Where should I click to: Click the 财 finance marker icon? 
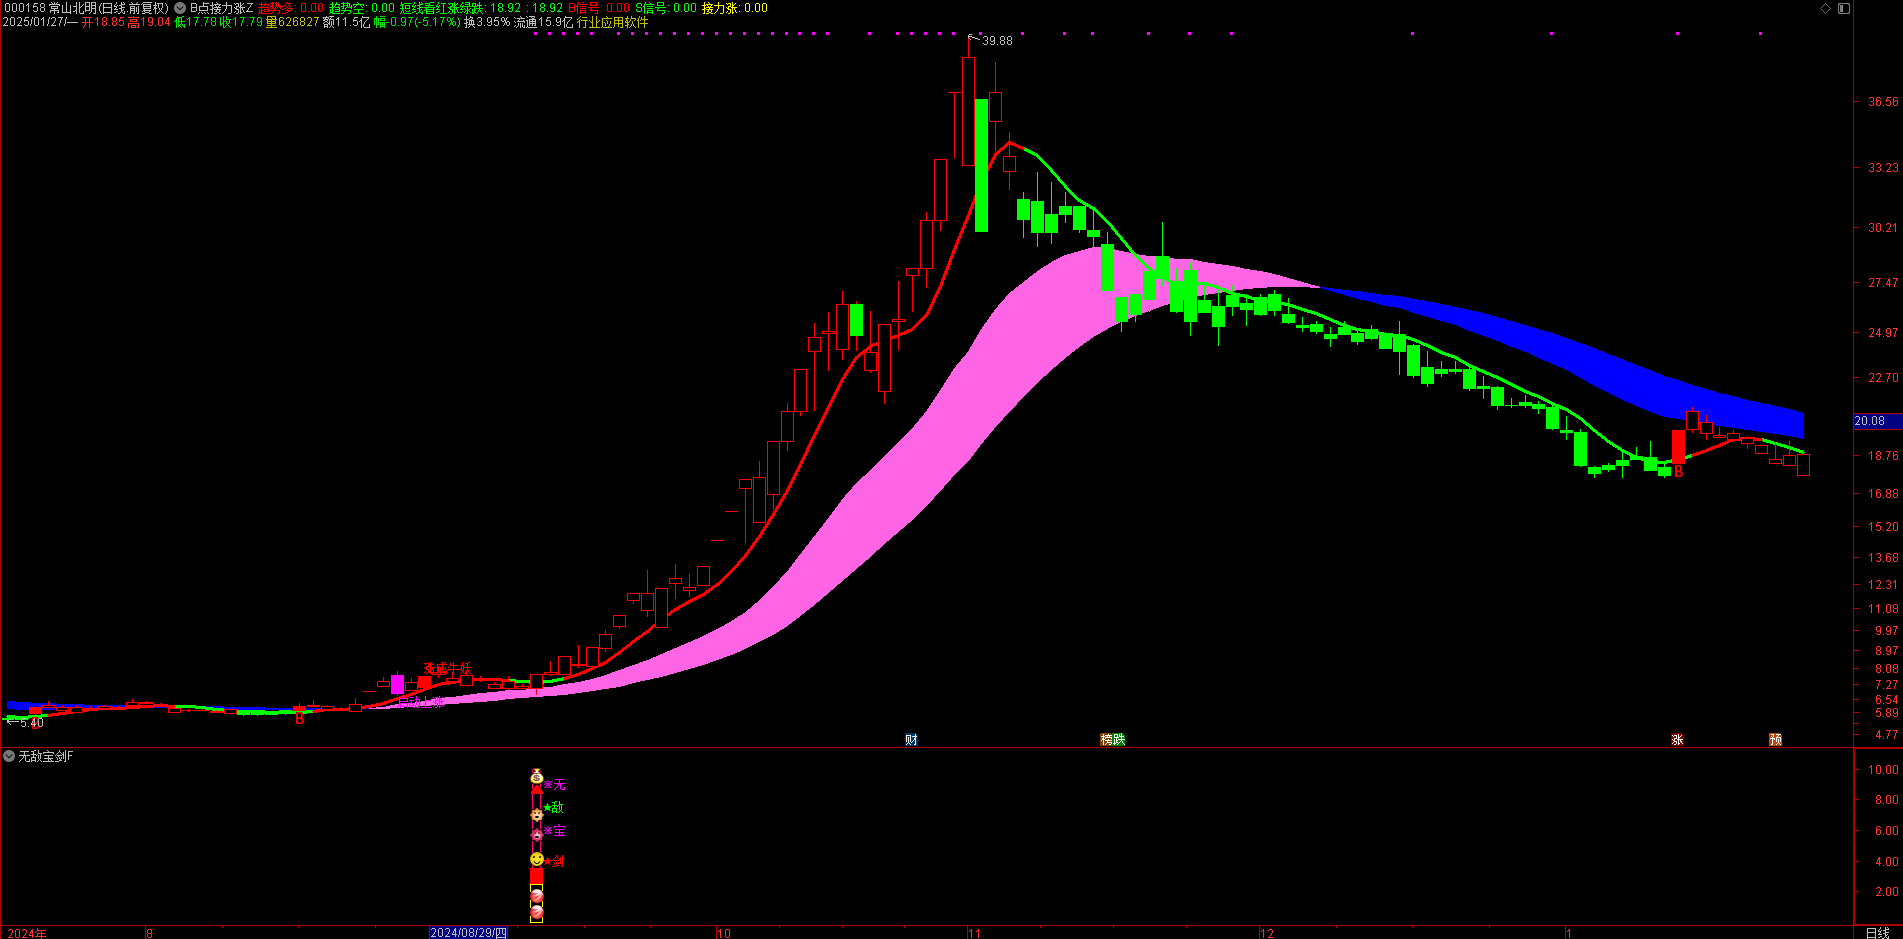(x=911, y=740)
